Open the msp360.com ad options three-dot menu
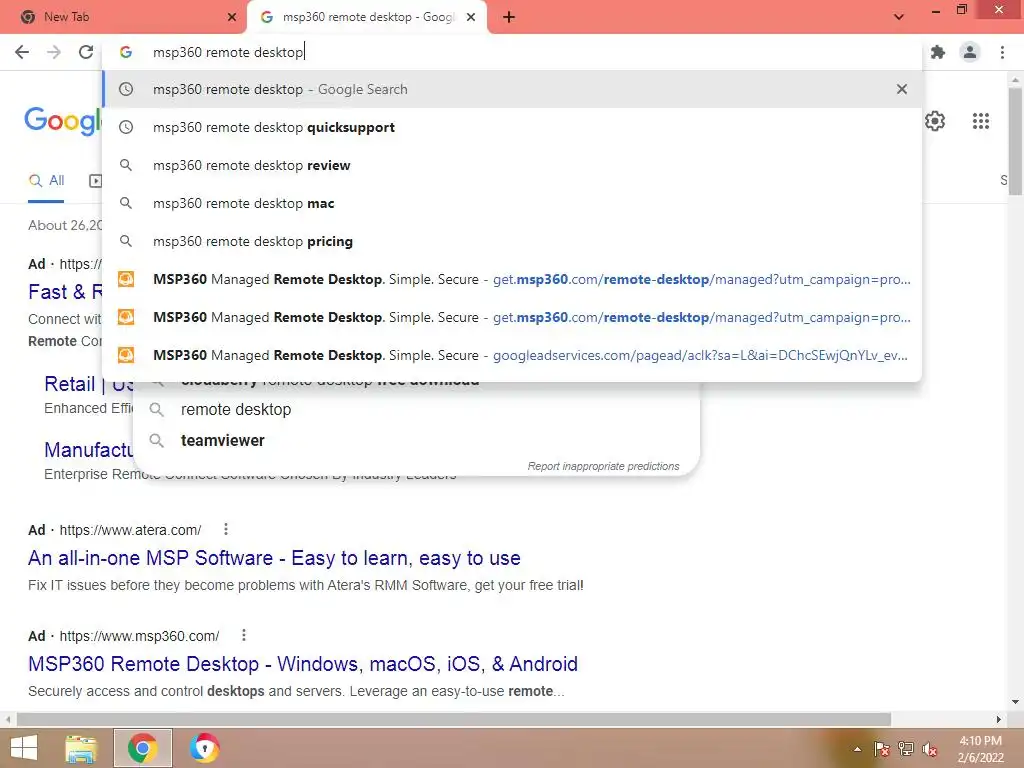Viewport: 1024px width, 768px height. tap(244, 635)
